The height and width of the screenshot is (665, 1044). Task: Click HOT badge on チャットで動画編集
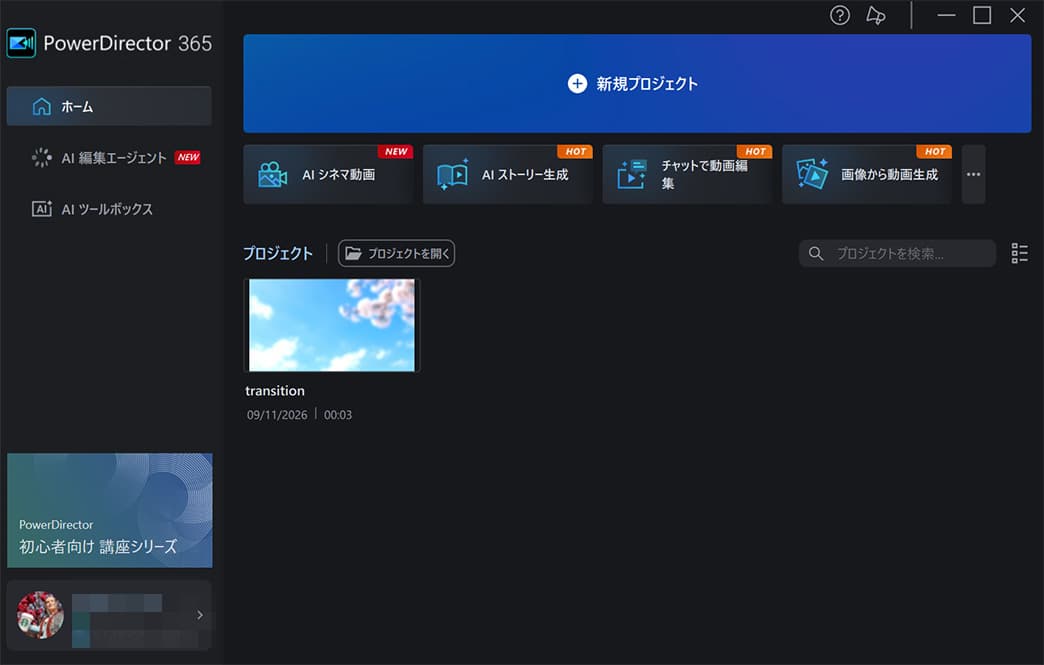(755, 152)
